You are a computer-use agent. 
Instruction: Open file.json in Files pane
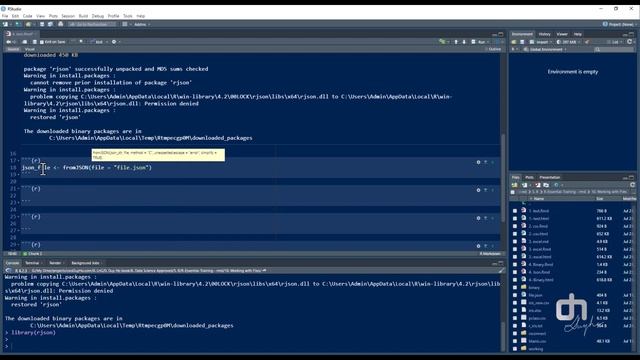click(536, 295)
